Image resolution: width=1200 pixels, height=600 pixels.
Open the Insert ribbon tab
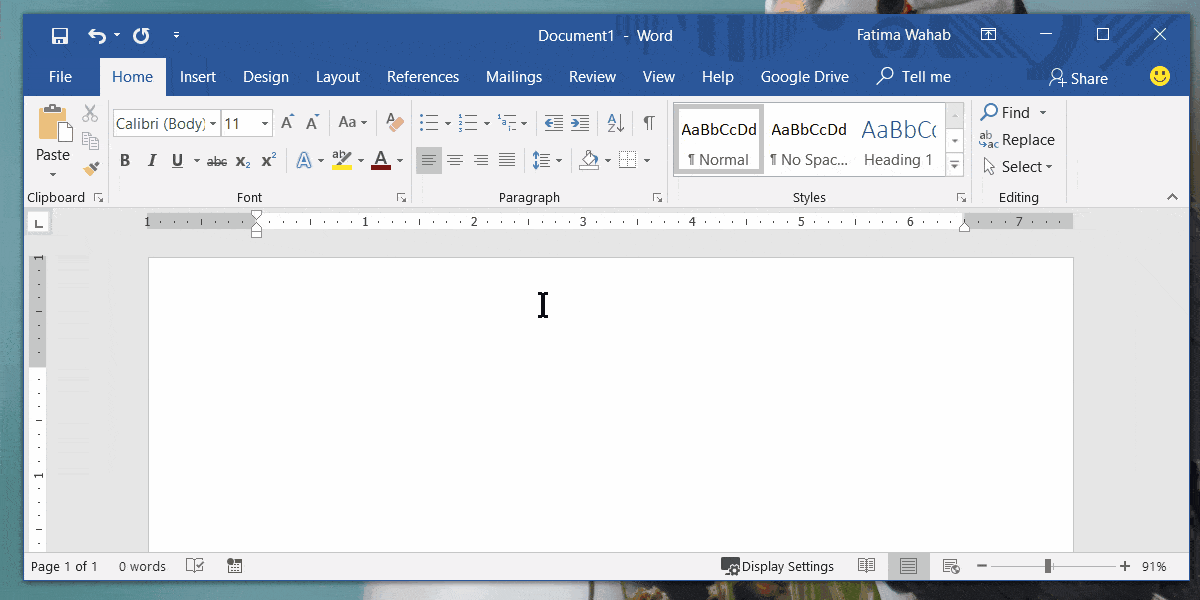click(x=198, y=77)
